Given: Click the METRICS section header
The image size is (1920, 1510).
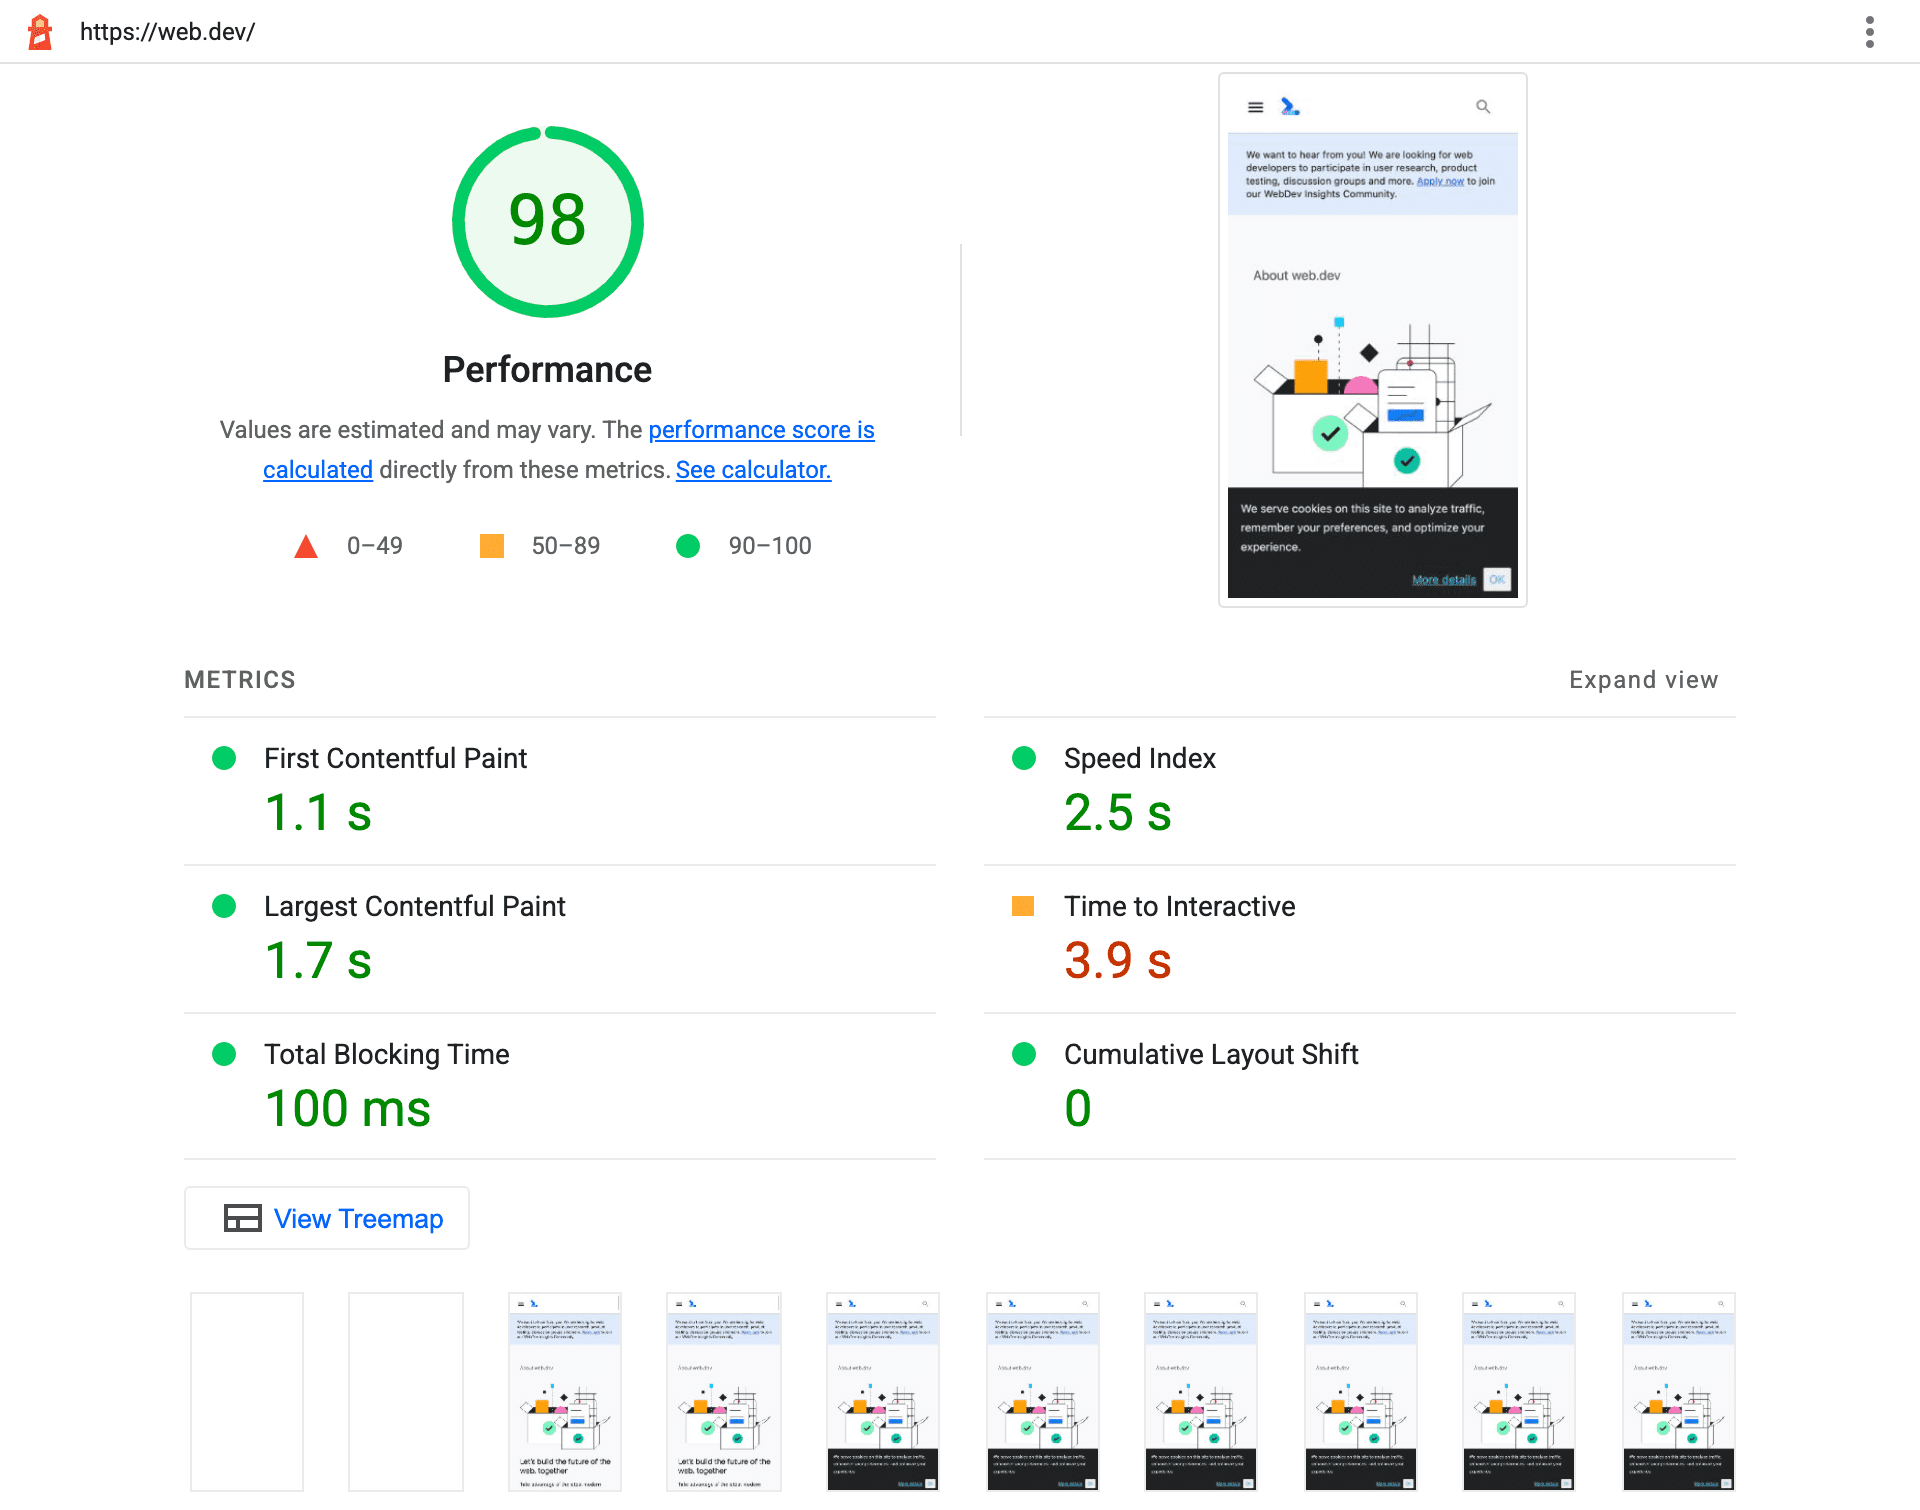Looking at the screenshot, I should (x=242, y=679).
